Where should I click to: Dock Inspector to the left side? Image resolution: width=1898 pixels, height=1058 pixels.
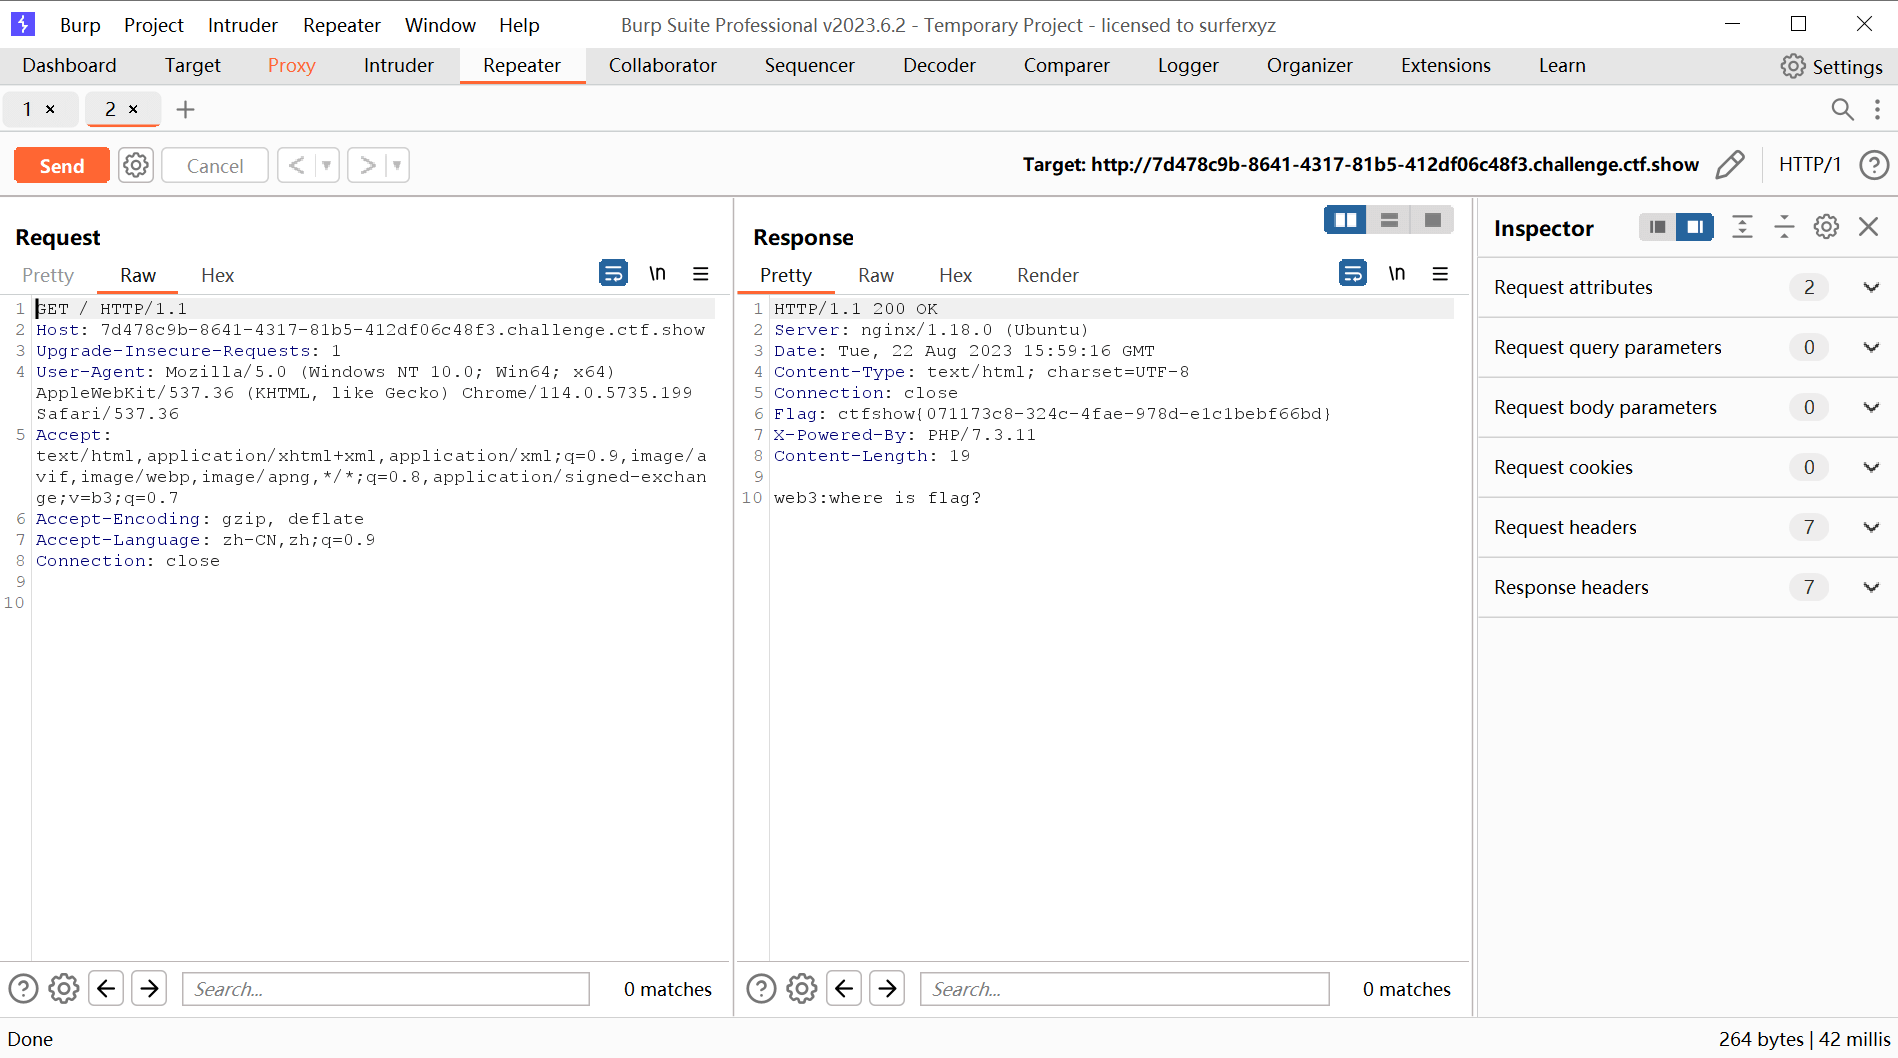(1657, 227)
